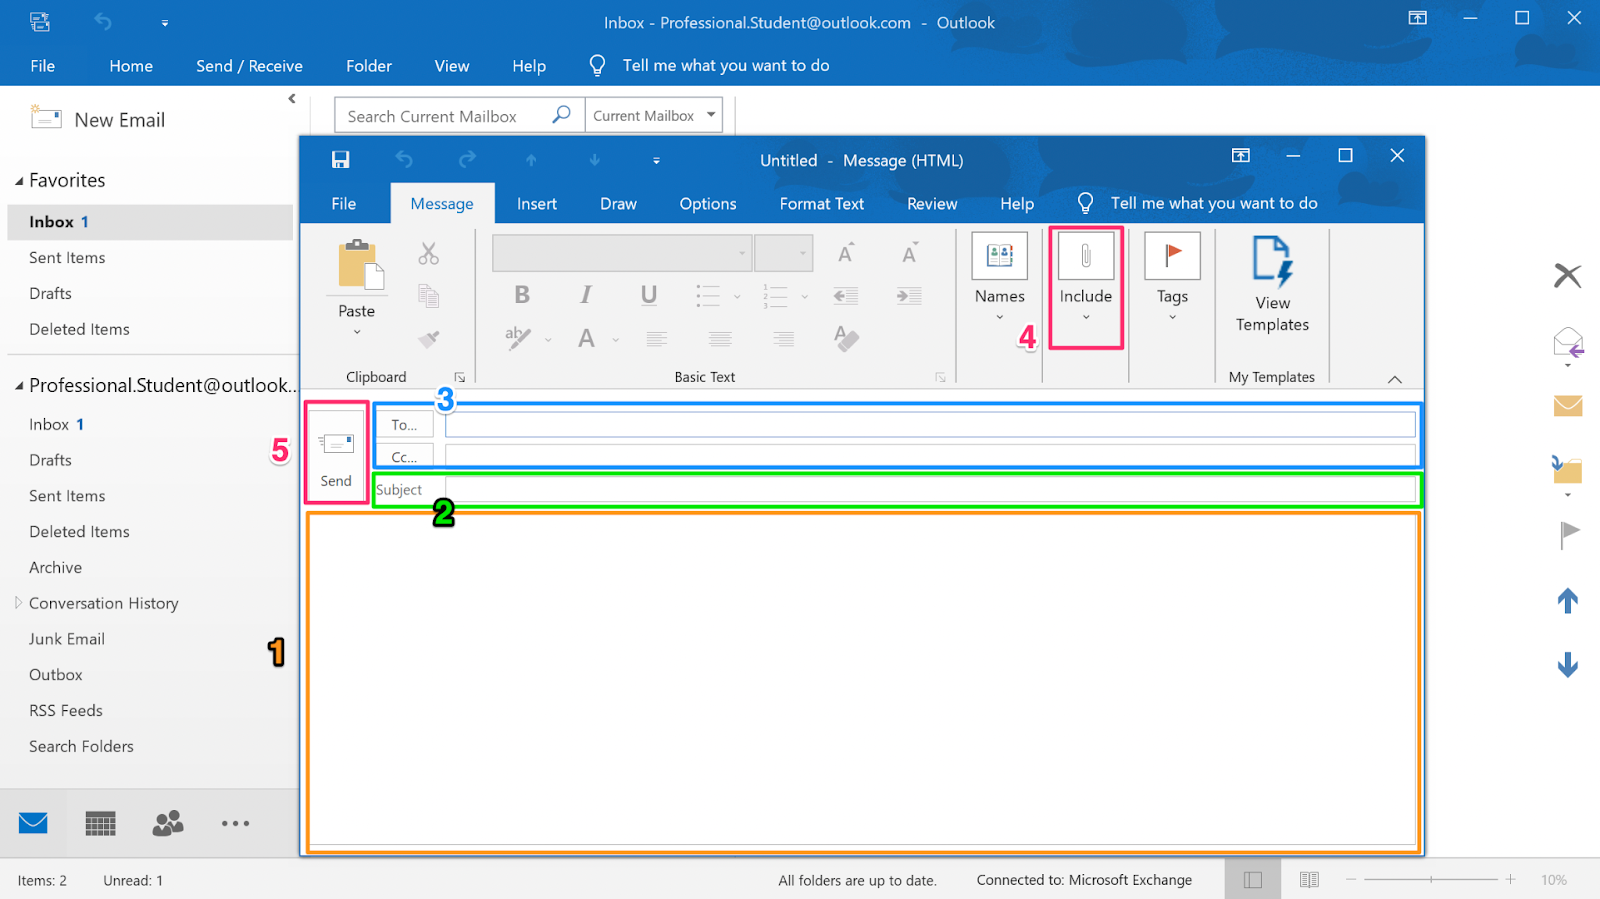Expand the Conversation History folder

click(x=18, y=603)
